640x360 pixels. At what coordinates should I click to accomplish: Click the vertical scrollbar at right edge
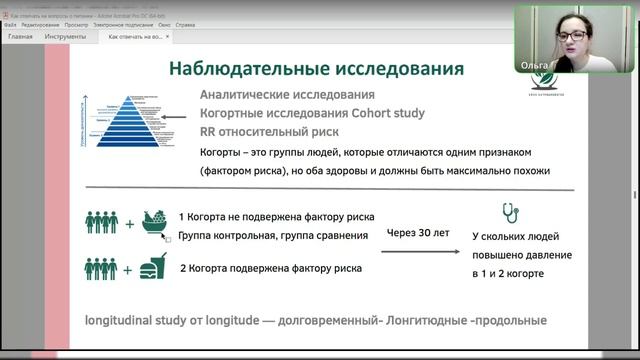point(635,195)
